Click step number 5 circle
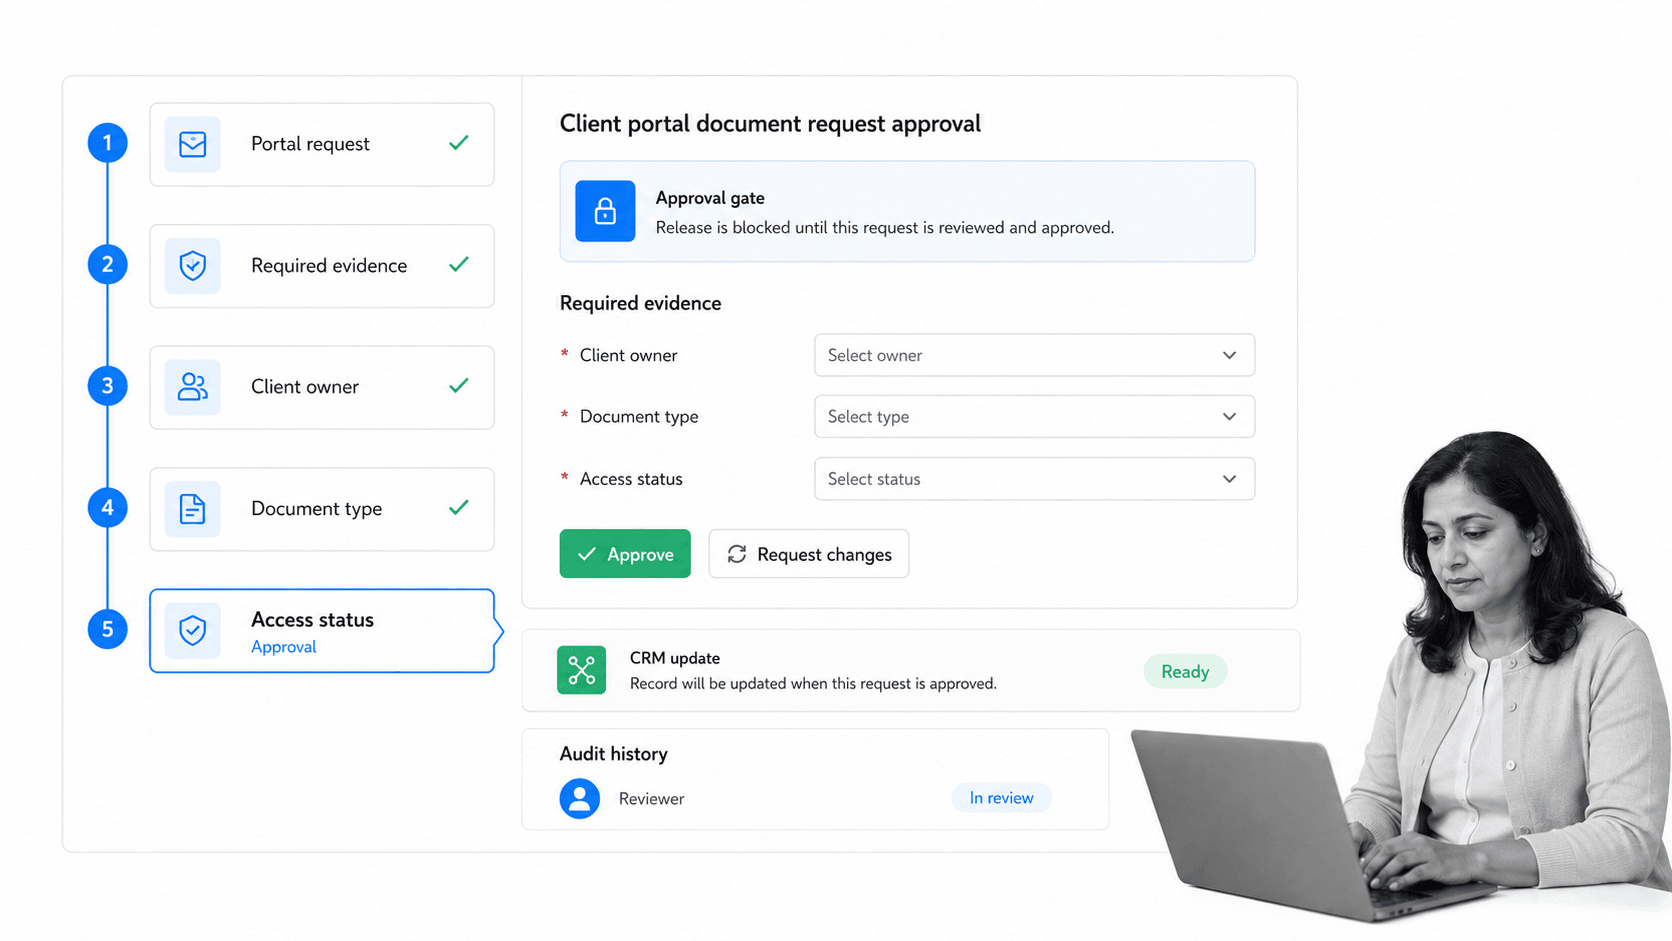This screenshot has width=1672, height=941. 107,629
